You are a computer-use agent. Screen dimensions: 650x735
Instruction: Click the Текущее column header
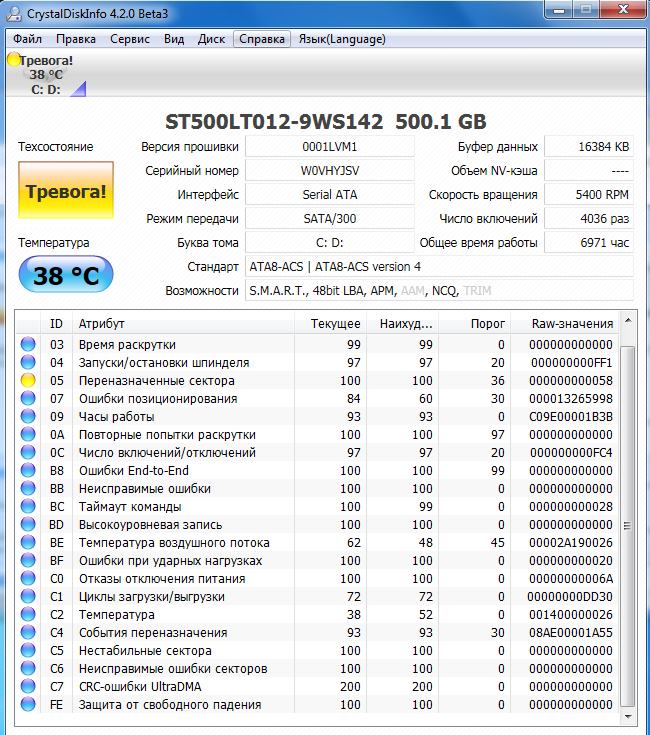[x=330, y=323]
